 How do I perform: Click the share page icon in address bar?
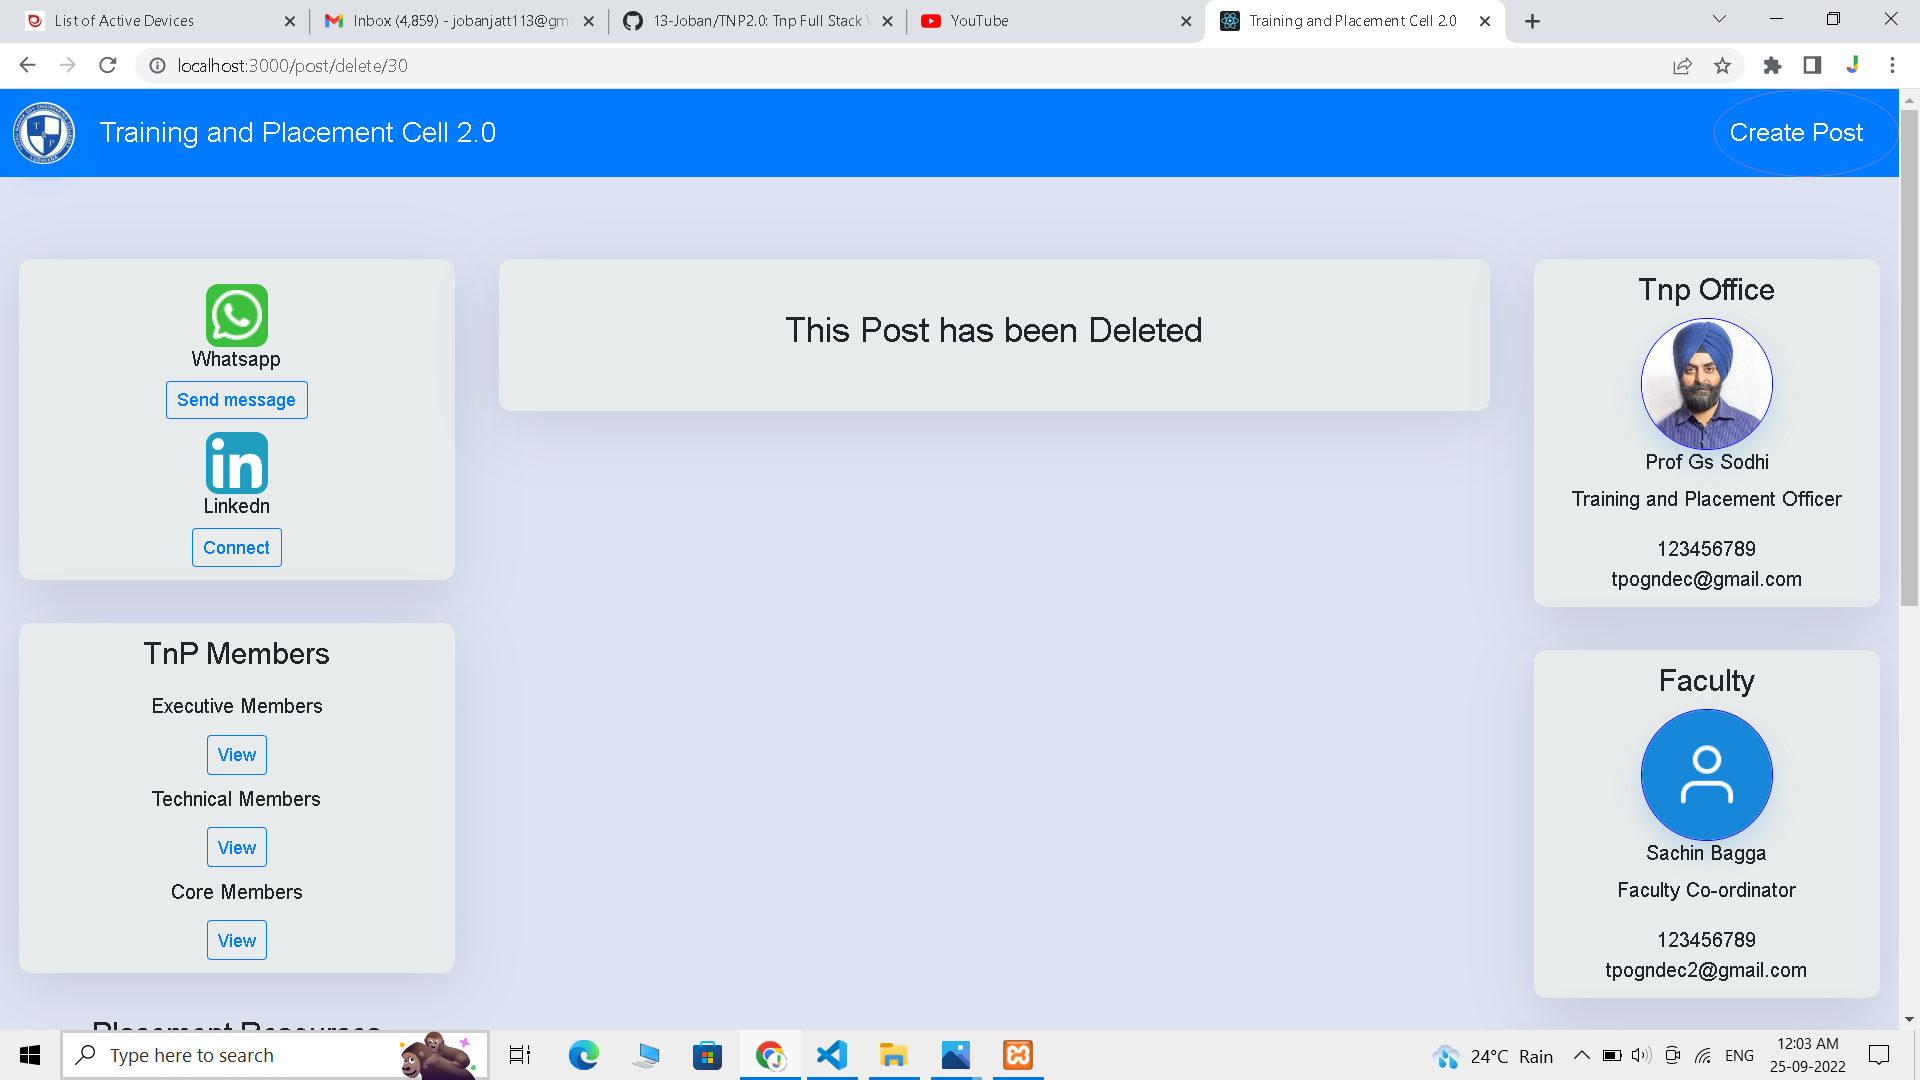[1682, 66]
